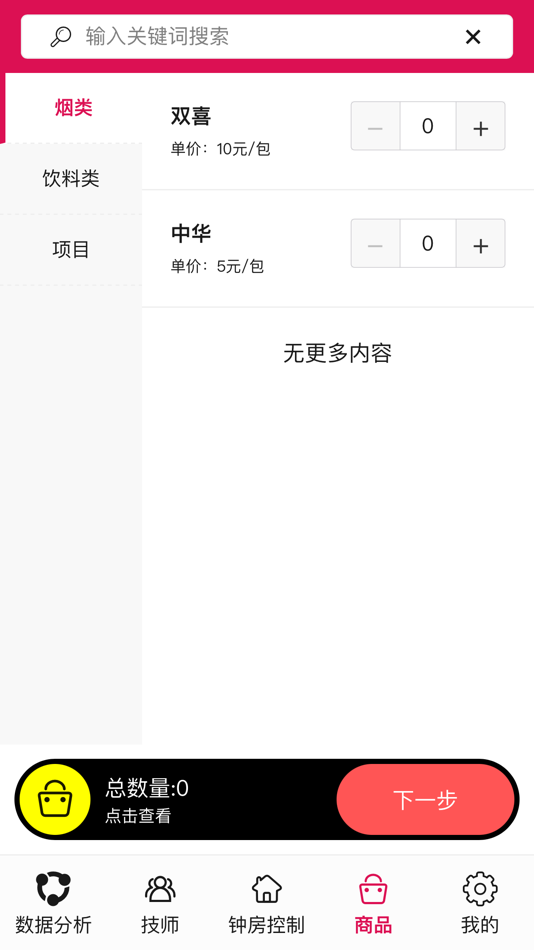Open 我的 gear settings icon
The width and height of the screenshot is (534, 950).
pyautogui.click(x=480, y=889)
